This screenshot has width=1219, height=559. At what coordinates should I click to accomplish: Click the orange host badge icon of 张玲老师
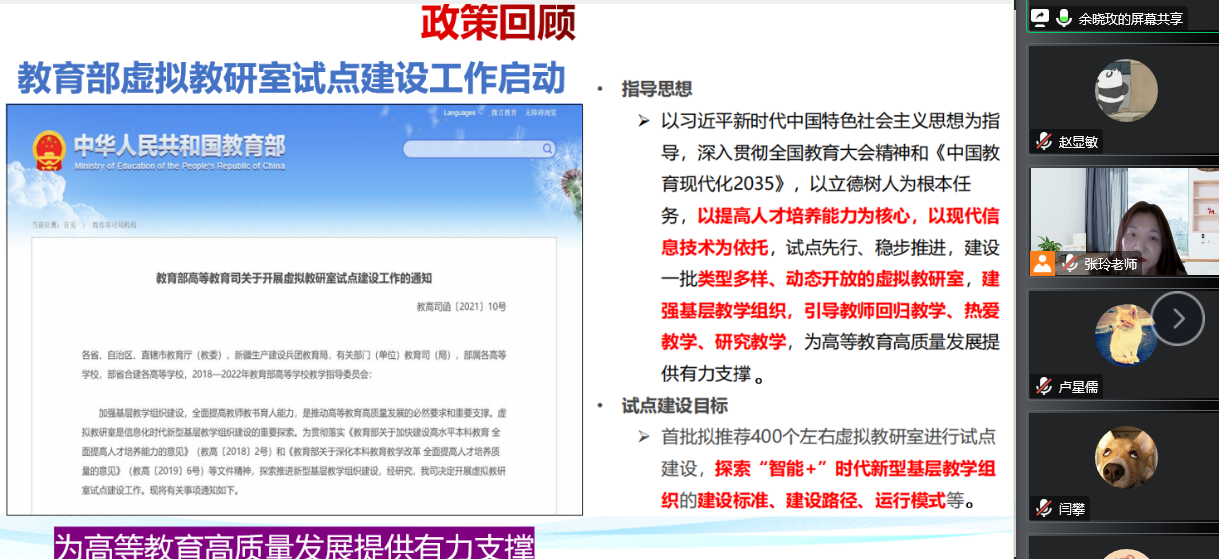tap(1043, 264)
